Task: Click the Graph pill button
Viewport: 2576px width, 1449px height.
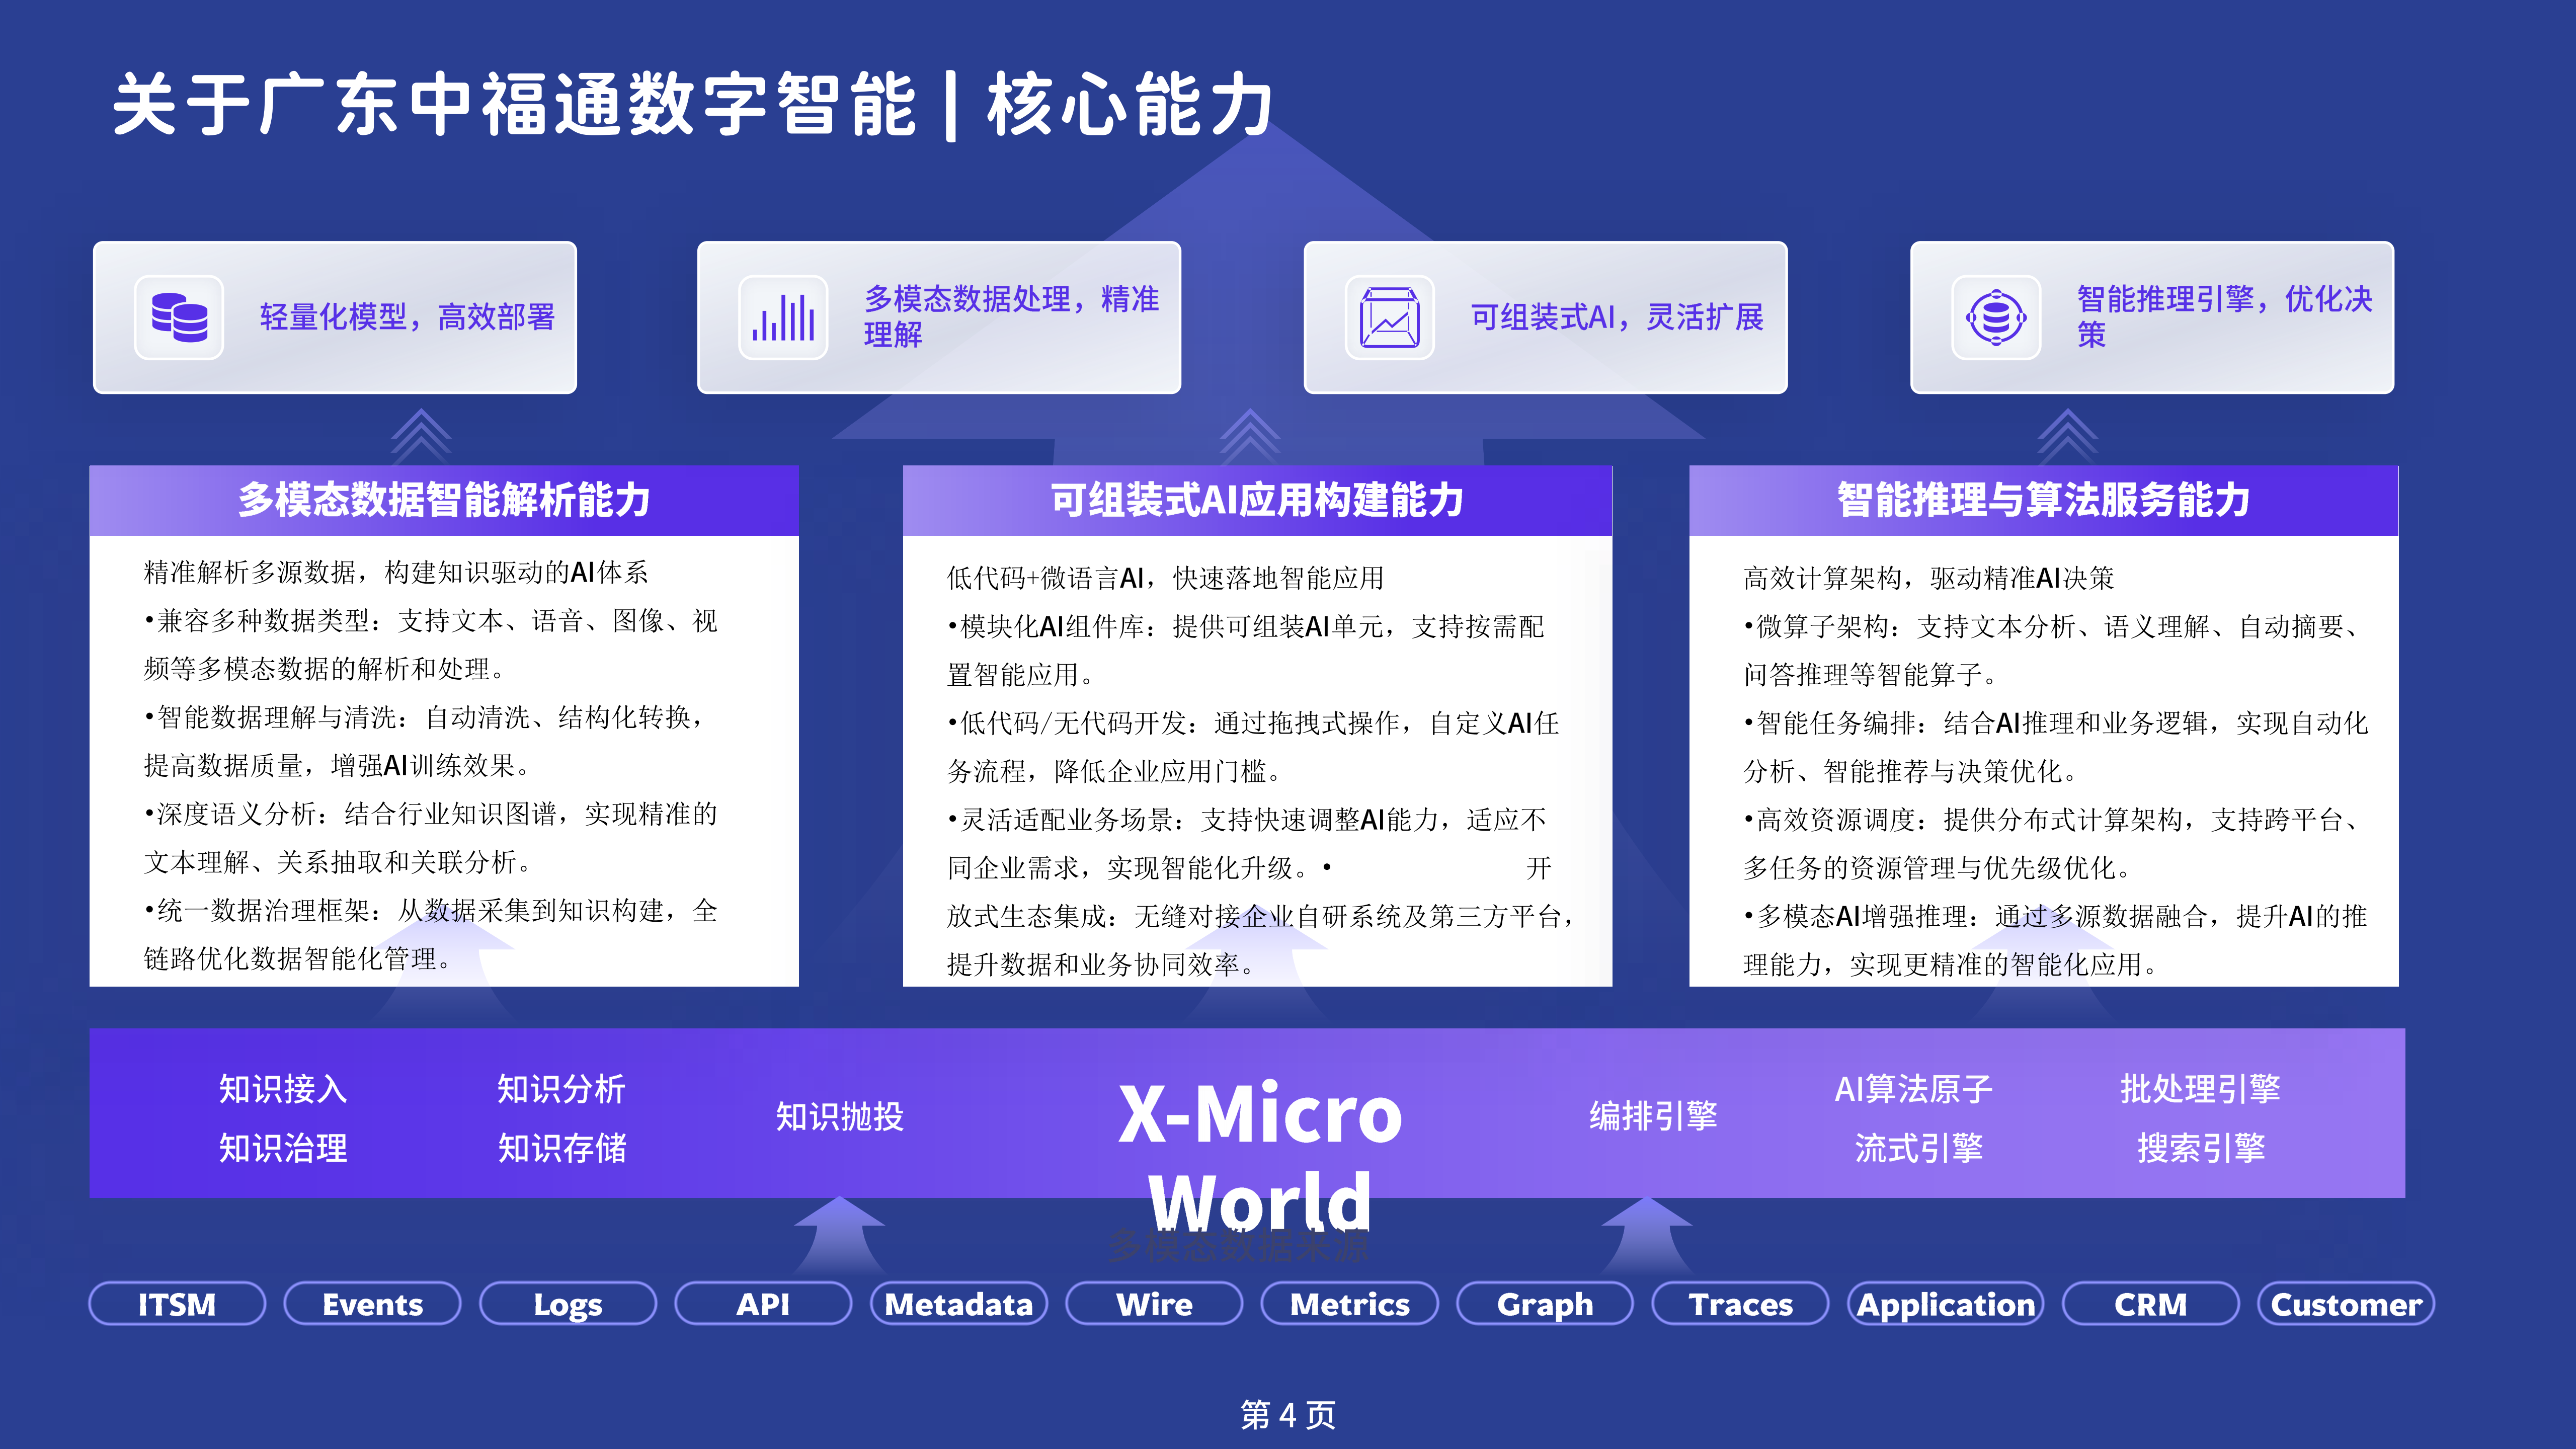Action: [x=1545, y=1304]
